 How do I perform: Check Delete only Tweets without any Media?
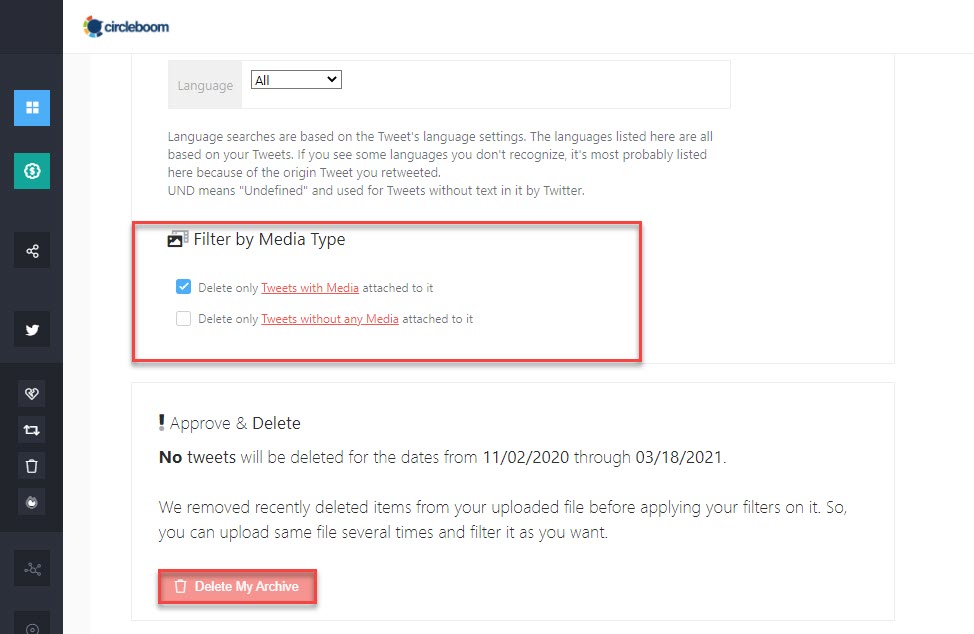point(183,319)
